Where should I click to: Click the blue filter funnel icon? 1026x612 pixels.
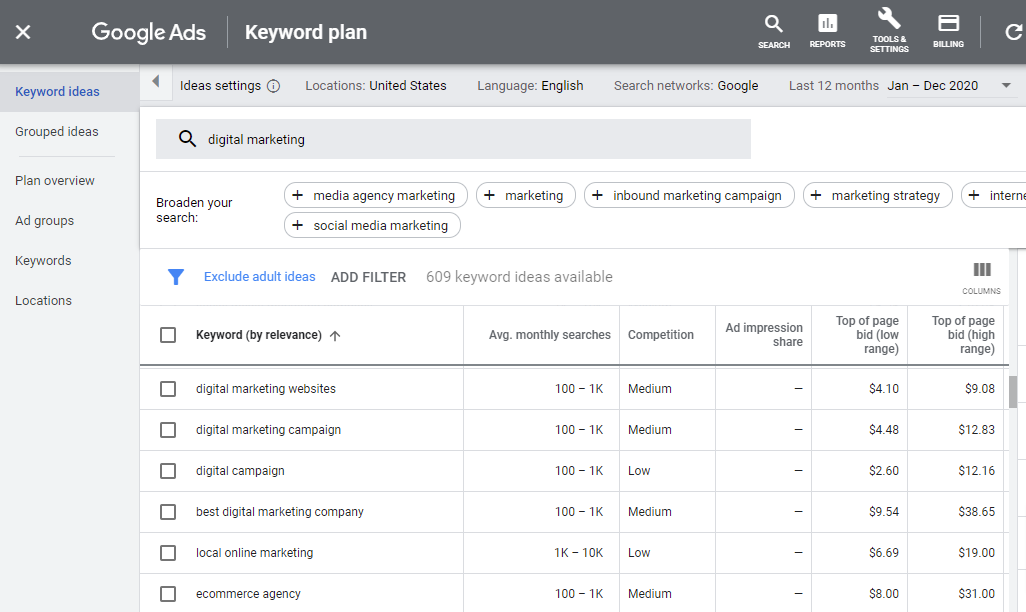pos(175,277)
